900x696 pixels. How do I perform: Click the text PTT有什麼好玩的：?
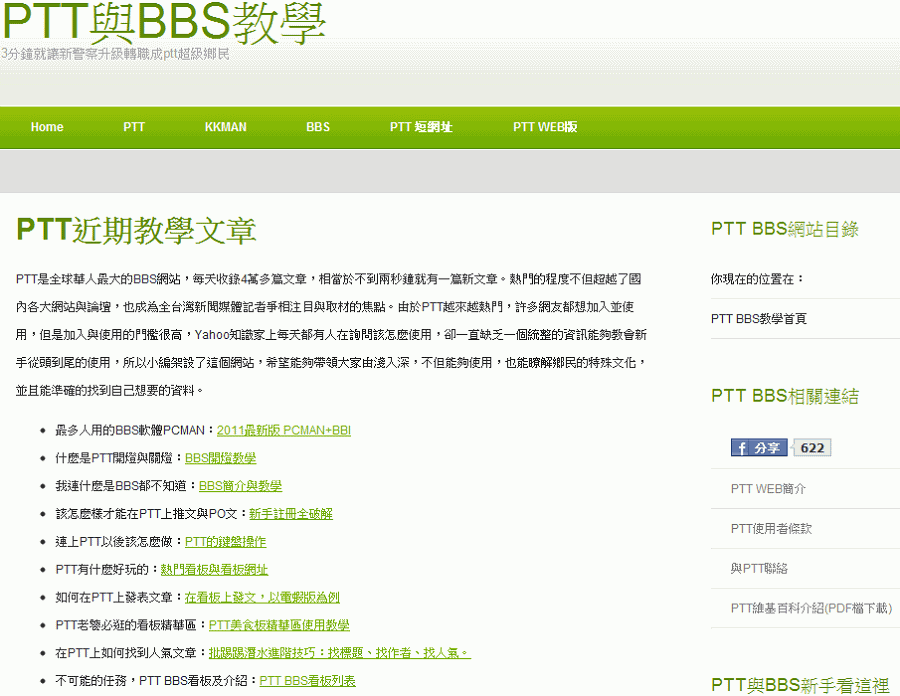(x=107, y=569)
